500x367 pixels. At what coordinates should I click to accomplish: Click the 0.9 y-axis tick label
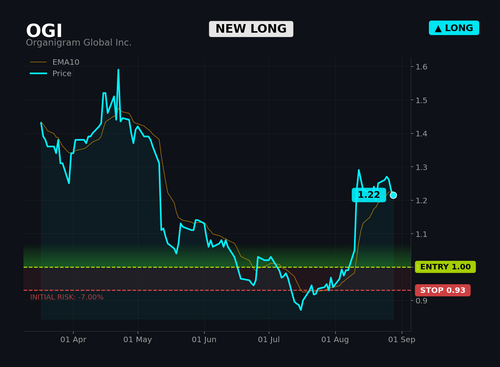click(x=421, y=301)
